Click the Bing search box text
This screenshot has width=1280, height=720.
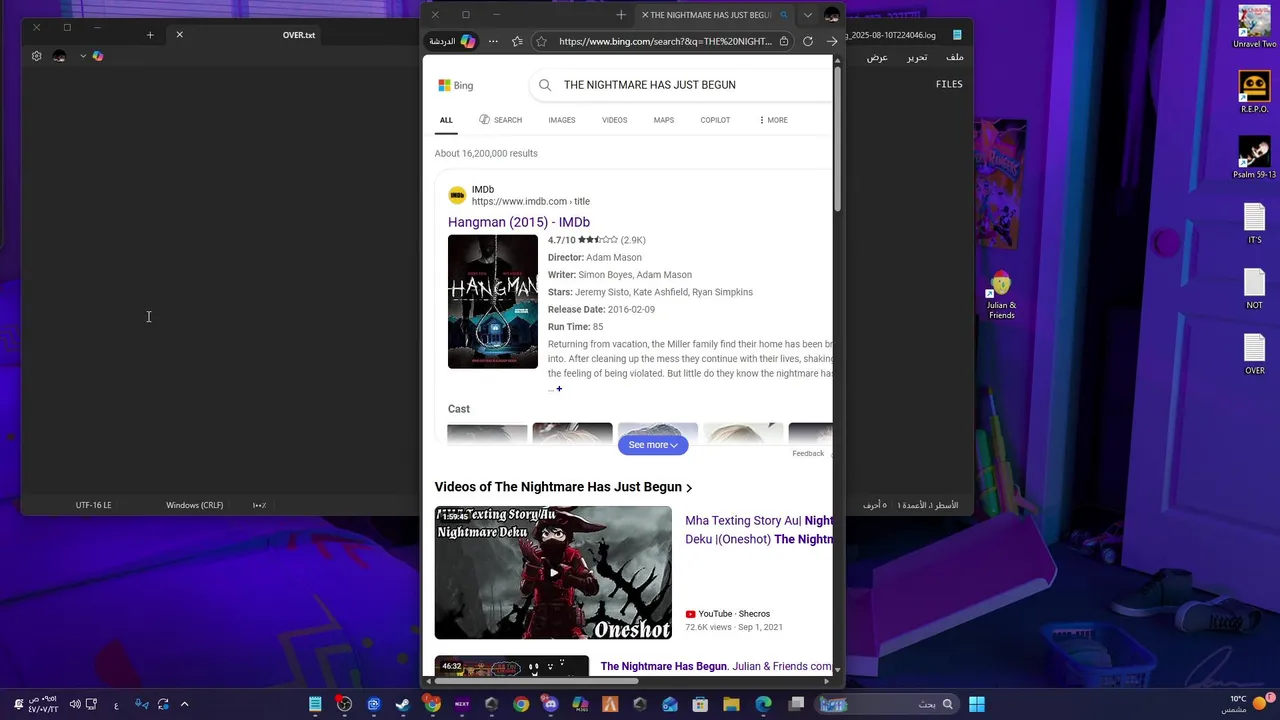pyautogui.click(x=650, y=85)
